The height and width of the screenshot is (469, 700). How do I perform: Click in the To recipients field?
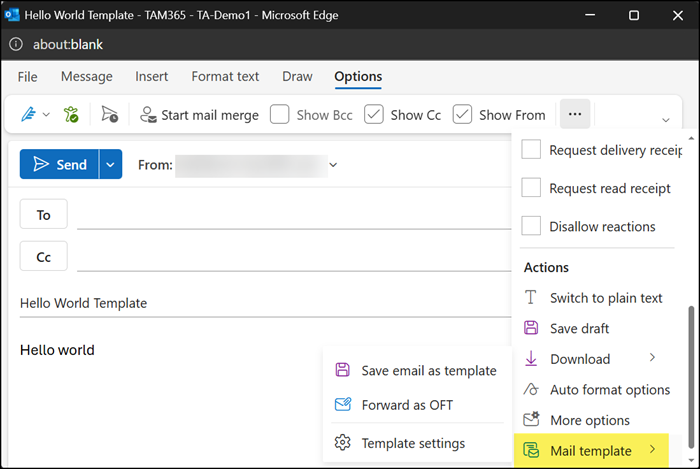[x=294, y=216]
